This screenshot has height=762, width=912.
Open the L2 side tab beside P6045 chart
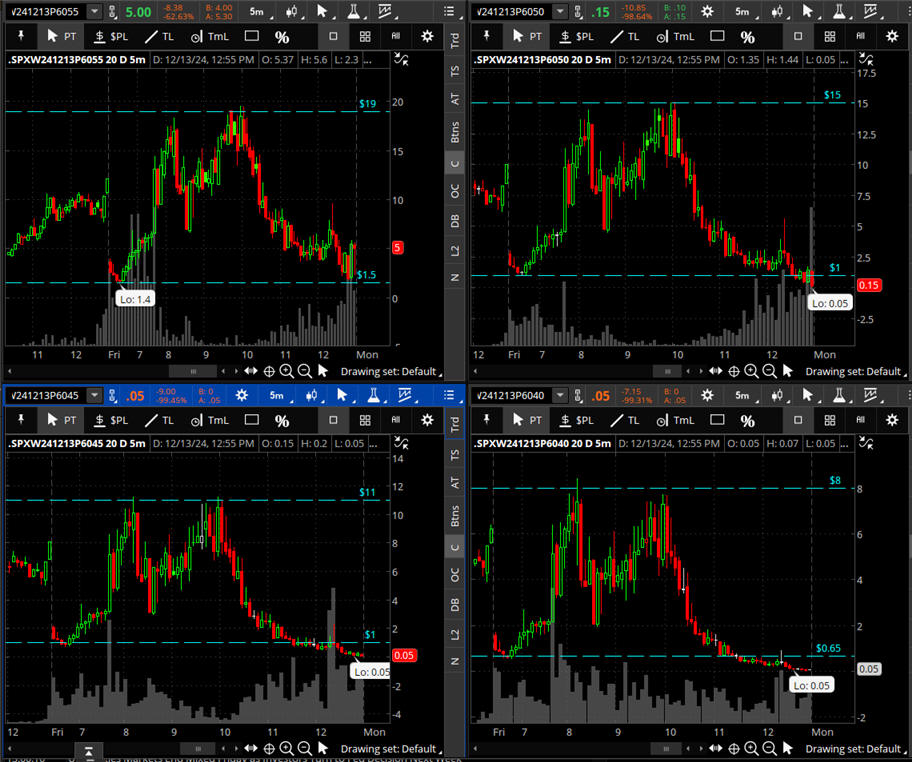pos(455,634)
